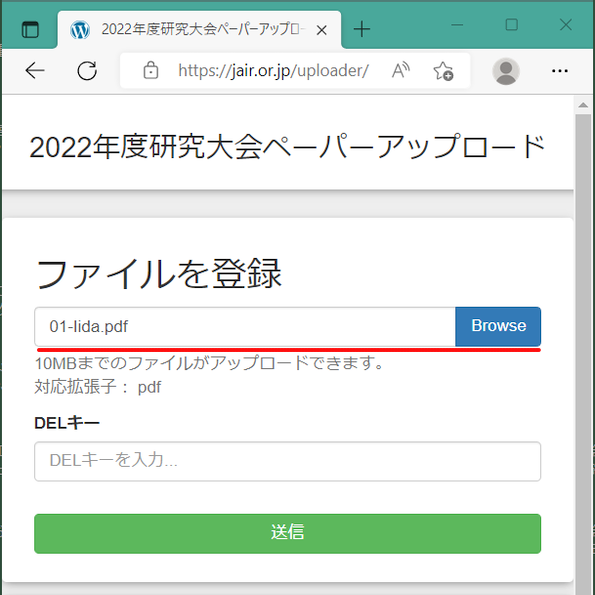595x595 pixels.
Task: Focus the DELキーを入力 text field
Action: [287, 461]
